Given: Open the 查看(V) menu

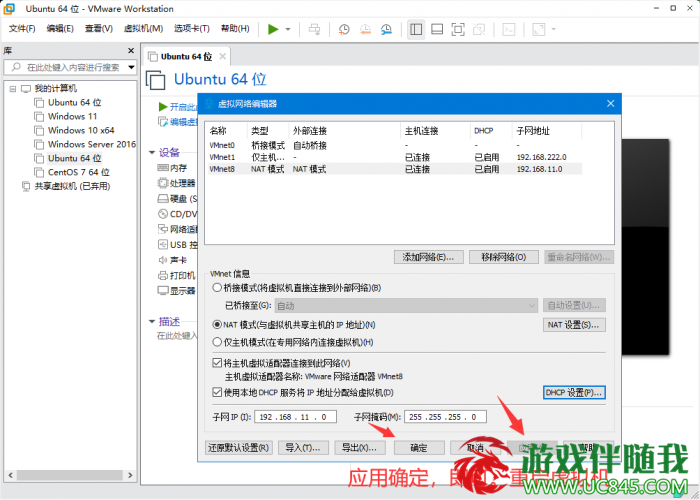Looking at the screenshot, I should coord(99,29).
